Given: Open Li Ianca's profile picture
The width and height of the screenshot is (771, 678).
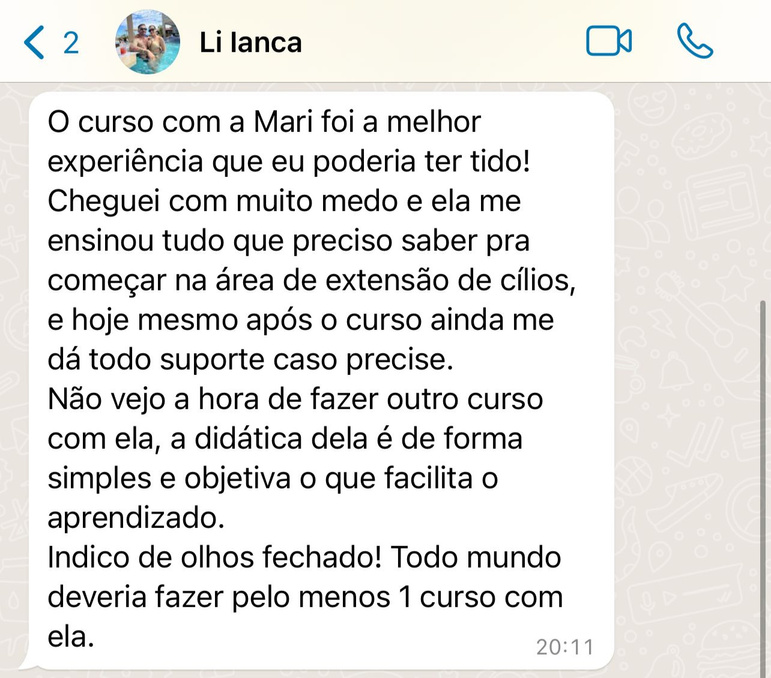Looking at the screenshot, I should [x=148, y=42].
